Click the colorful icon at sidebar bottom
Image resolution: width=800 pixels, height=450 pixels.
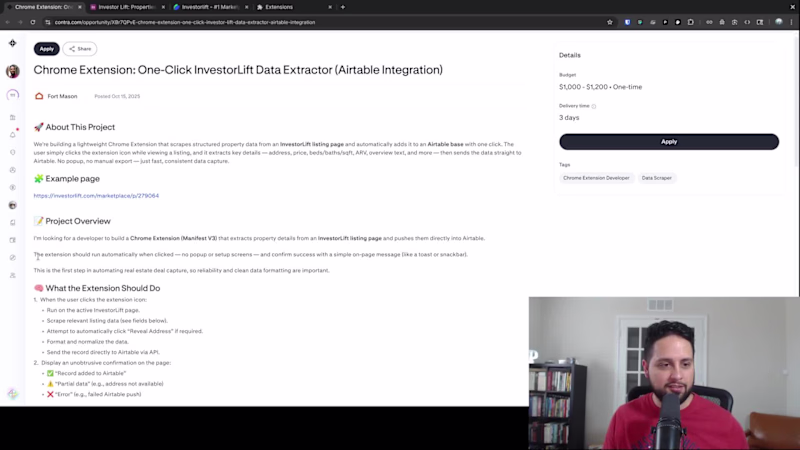[x=13, y=394]
